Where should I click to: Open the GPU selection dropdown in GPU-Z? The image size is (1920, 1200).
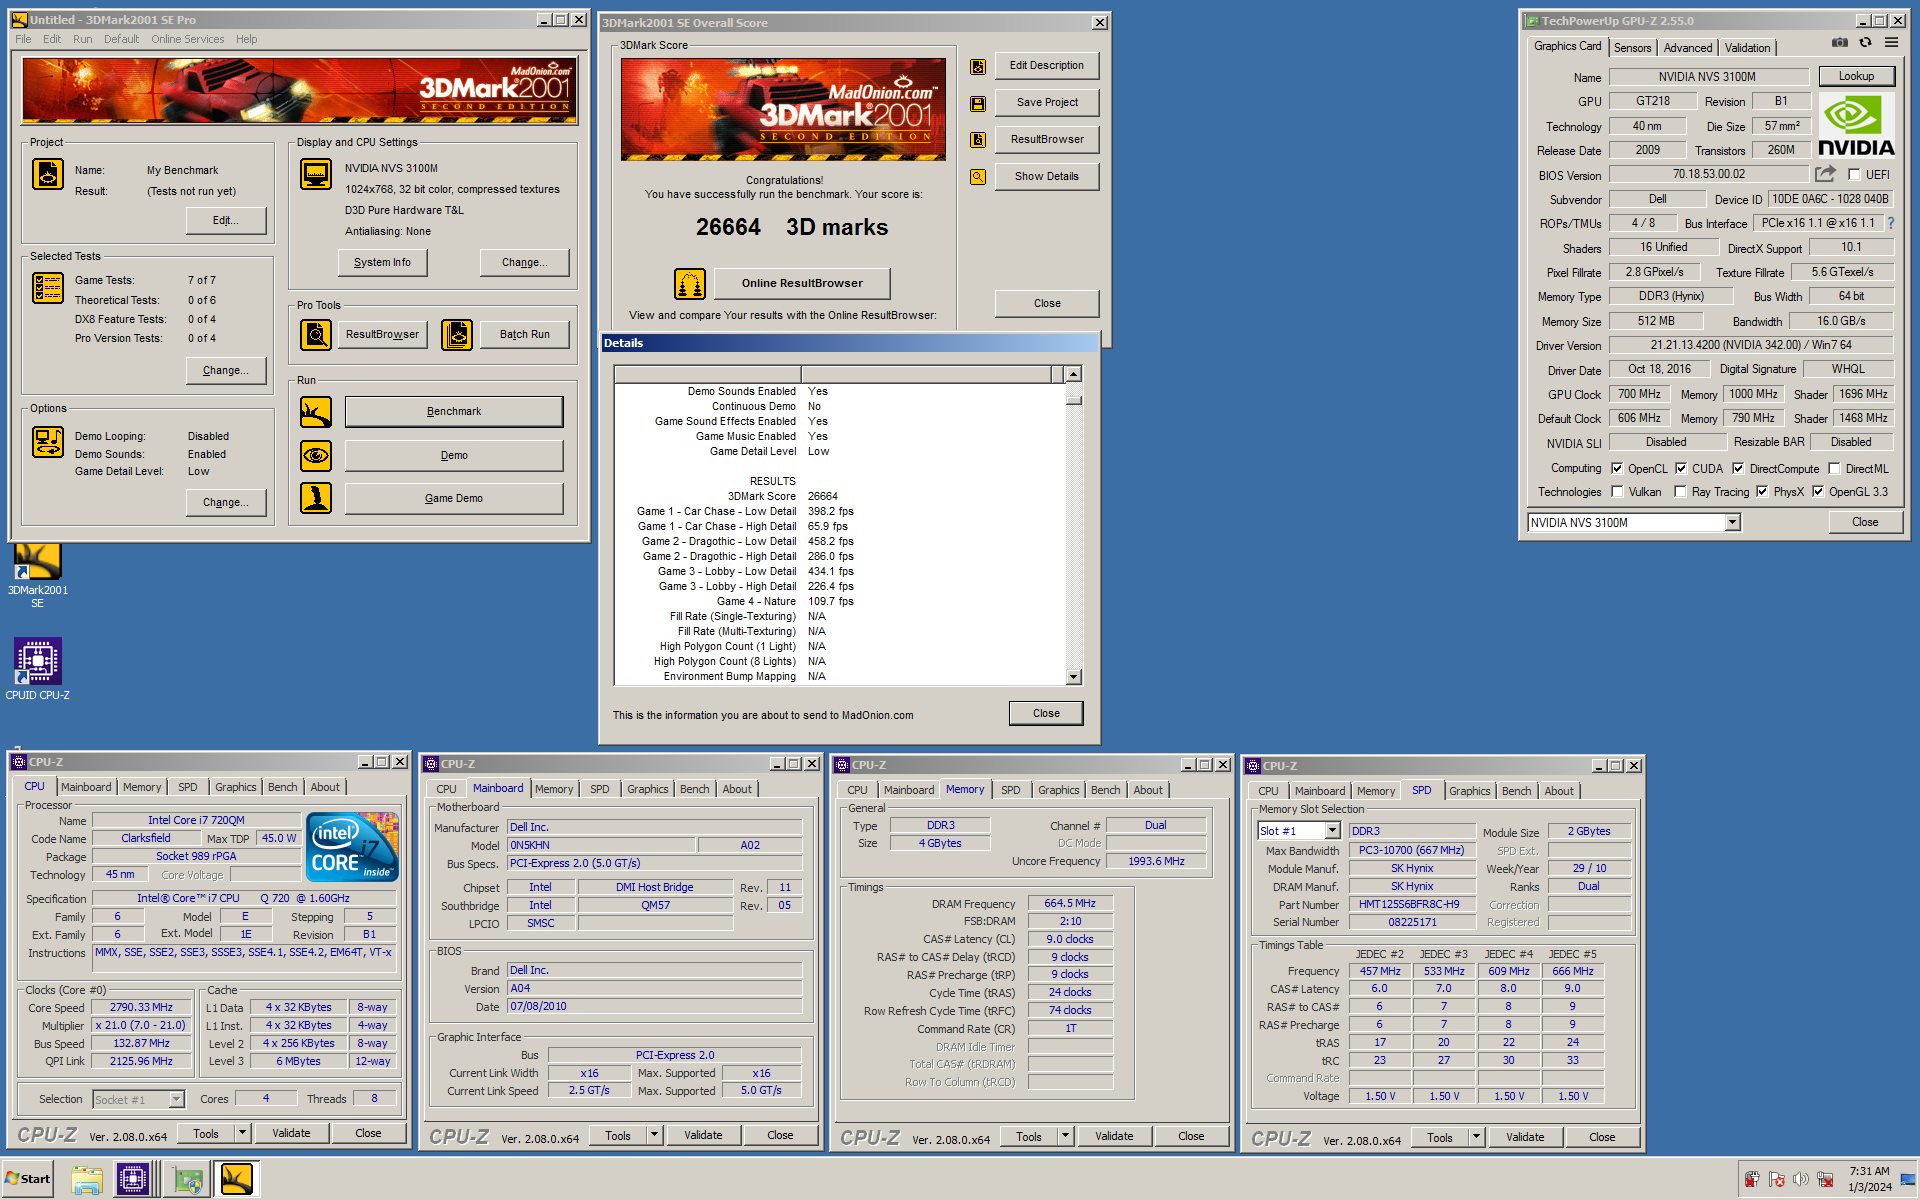[1732, 523]
